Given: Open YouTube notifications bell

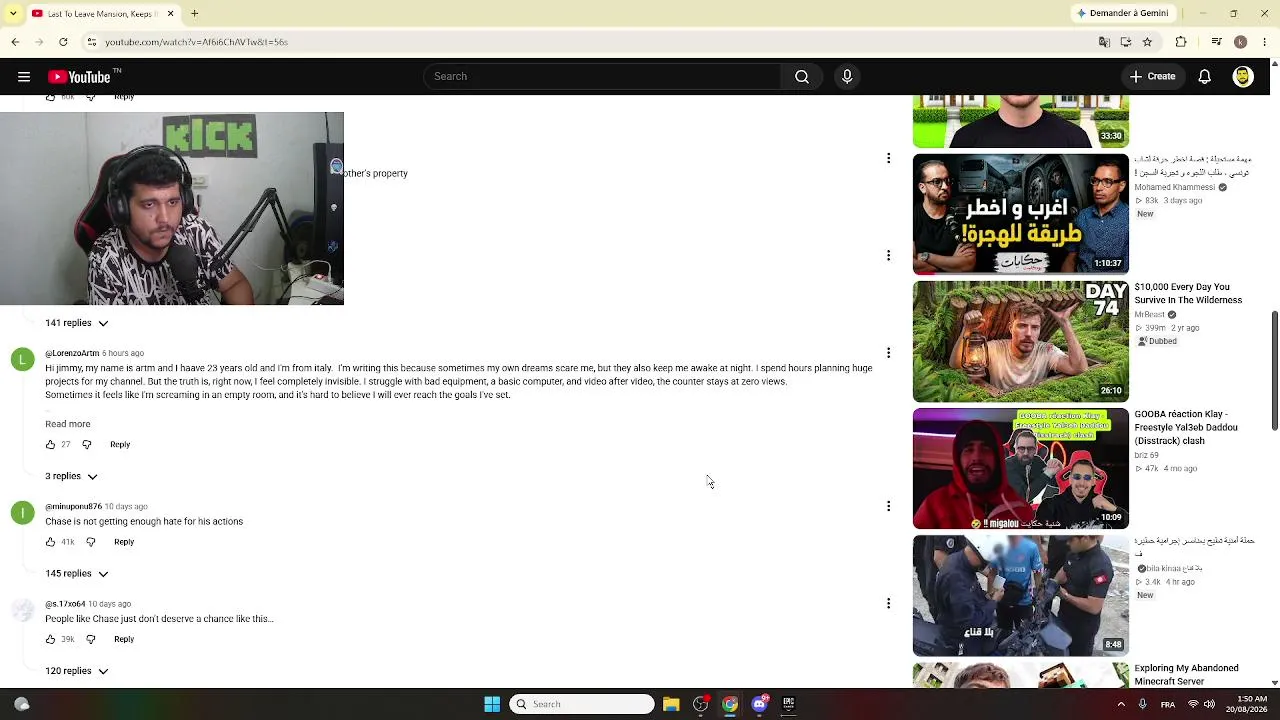Looking at the screenshot, I should coord(1205,77).
